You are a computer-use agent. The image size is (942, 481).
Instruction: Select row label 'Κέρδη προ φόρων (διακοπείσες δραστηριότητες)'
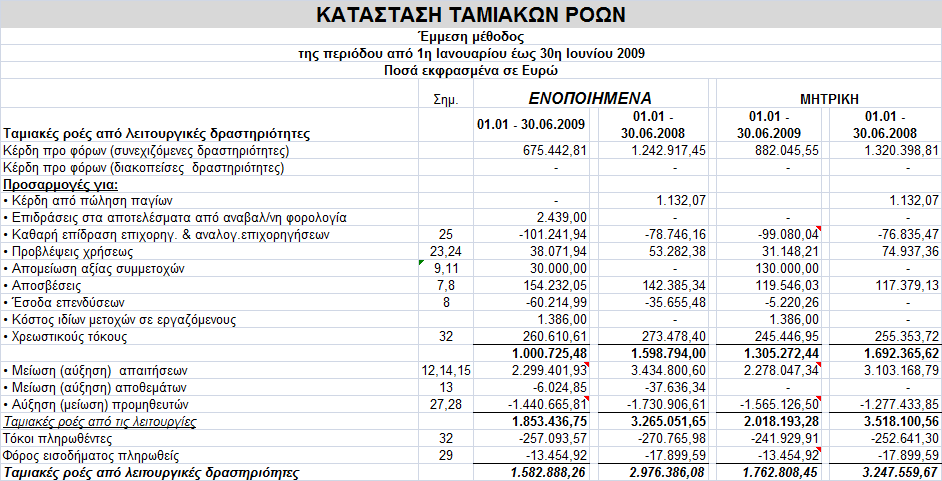coord(144,168)
